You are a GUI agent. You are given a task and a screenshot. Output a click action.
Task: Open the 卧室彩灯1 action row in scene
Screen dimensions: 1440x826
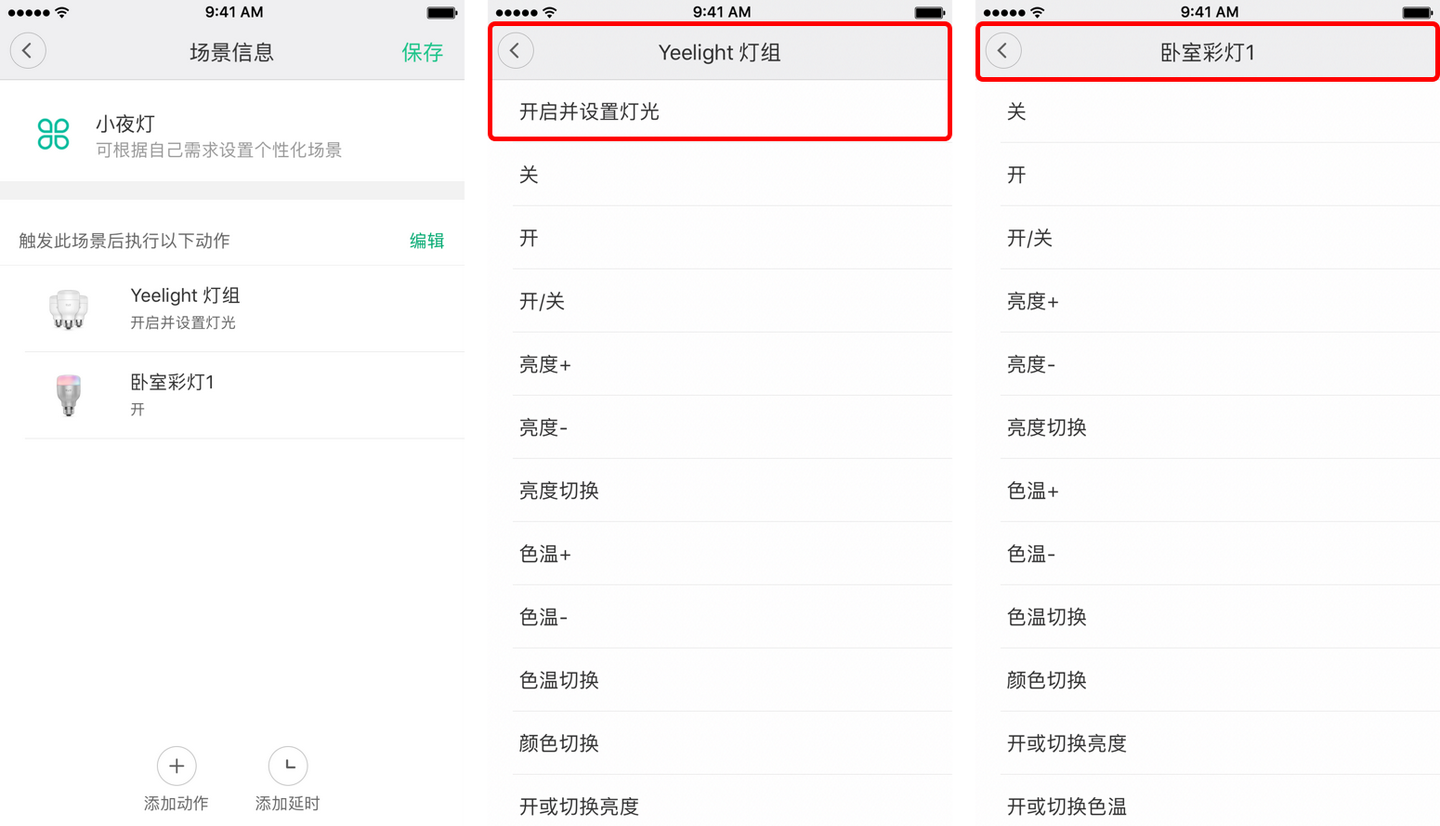(x=244, y=395)
